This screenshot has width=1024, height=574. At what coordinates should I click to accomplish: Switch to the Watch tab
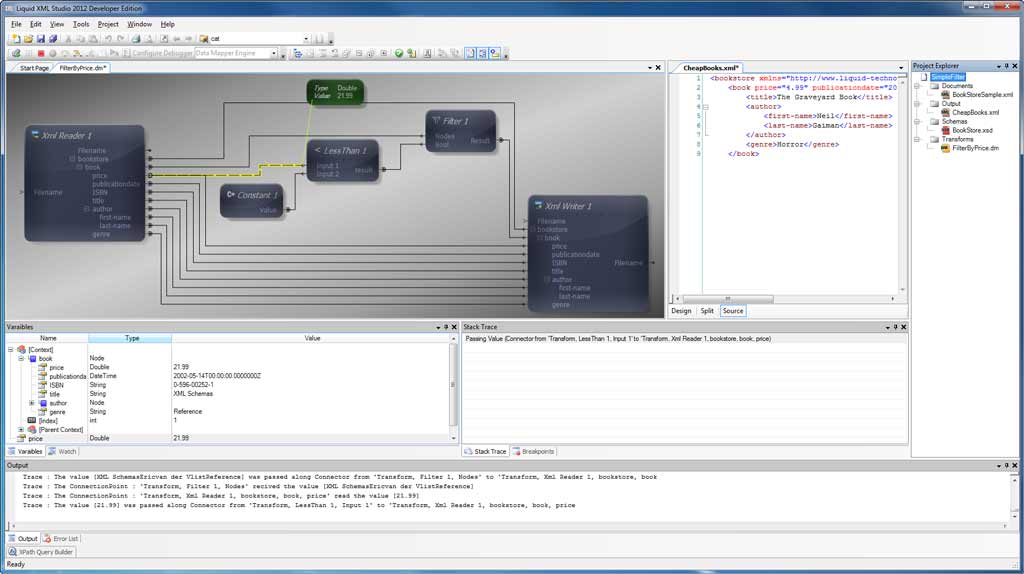(x=63, y=451)
